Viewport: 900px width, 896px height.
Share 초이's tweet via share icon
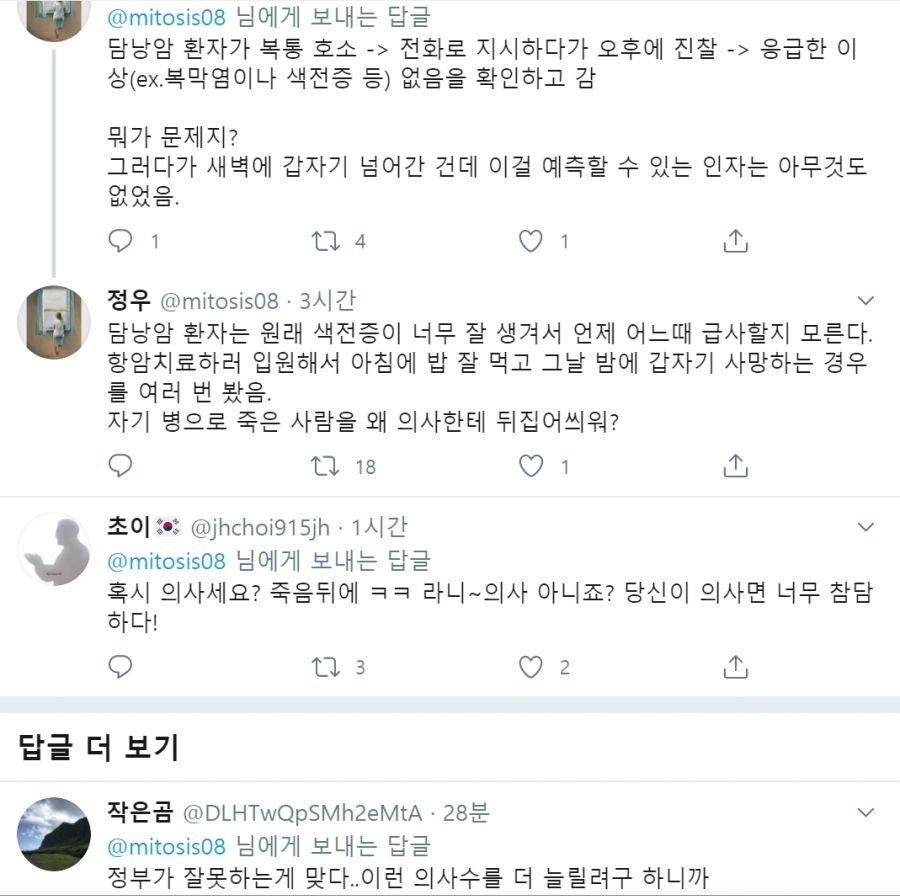tap(735, 667)
